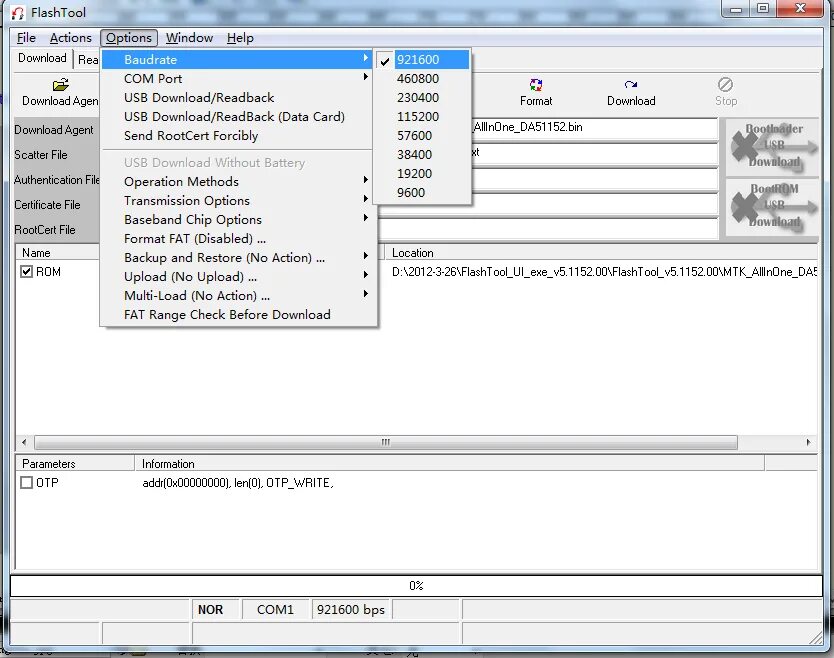Image resolution: width=834 pixels, height=658 pixels.
Task: Click the FlashTool app icon in title bar
Action: pyautogui.click(x=18, y=13)
